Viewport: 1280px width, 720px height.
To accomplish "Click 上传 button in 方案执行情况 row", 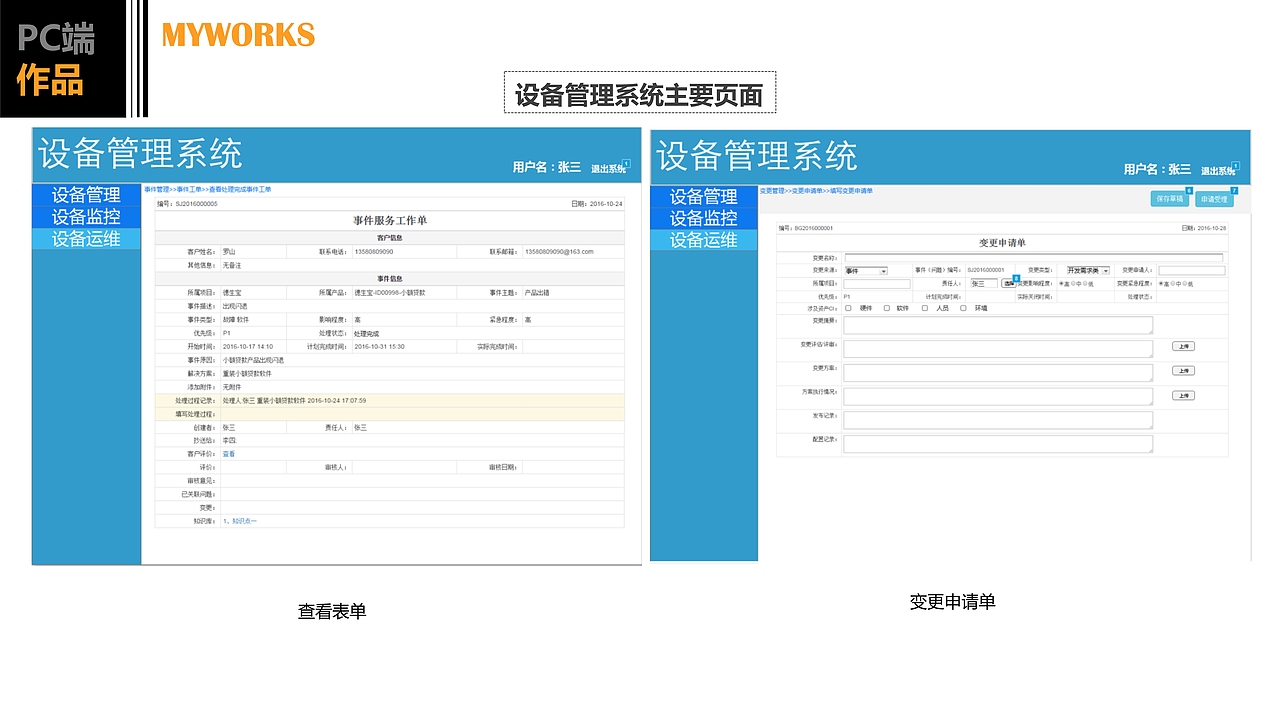I will [x=1183, y=396].
